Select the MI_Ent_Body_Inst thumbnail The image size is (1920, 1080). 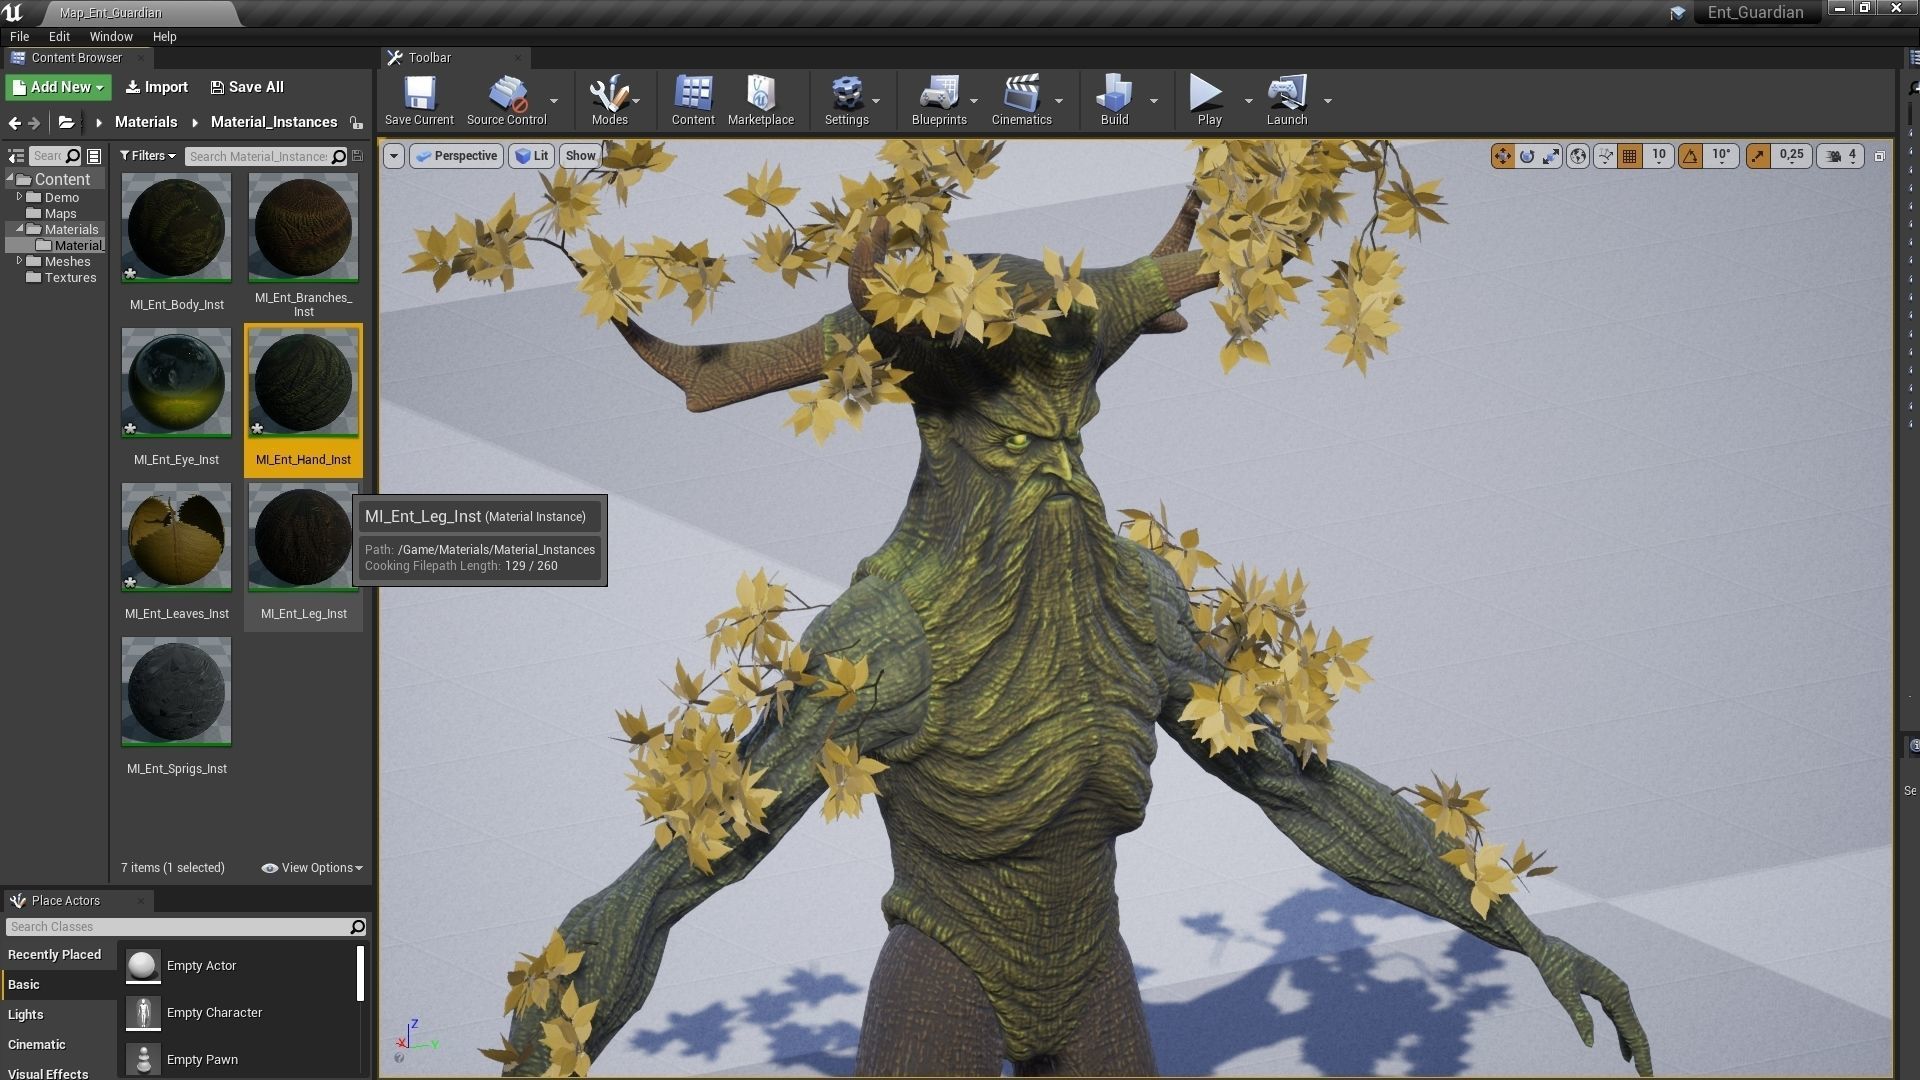click(176, 228)
